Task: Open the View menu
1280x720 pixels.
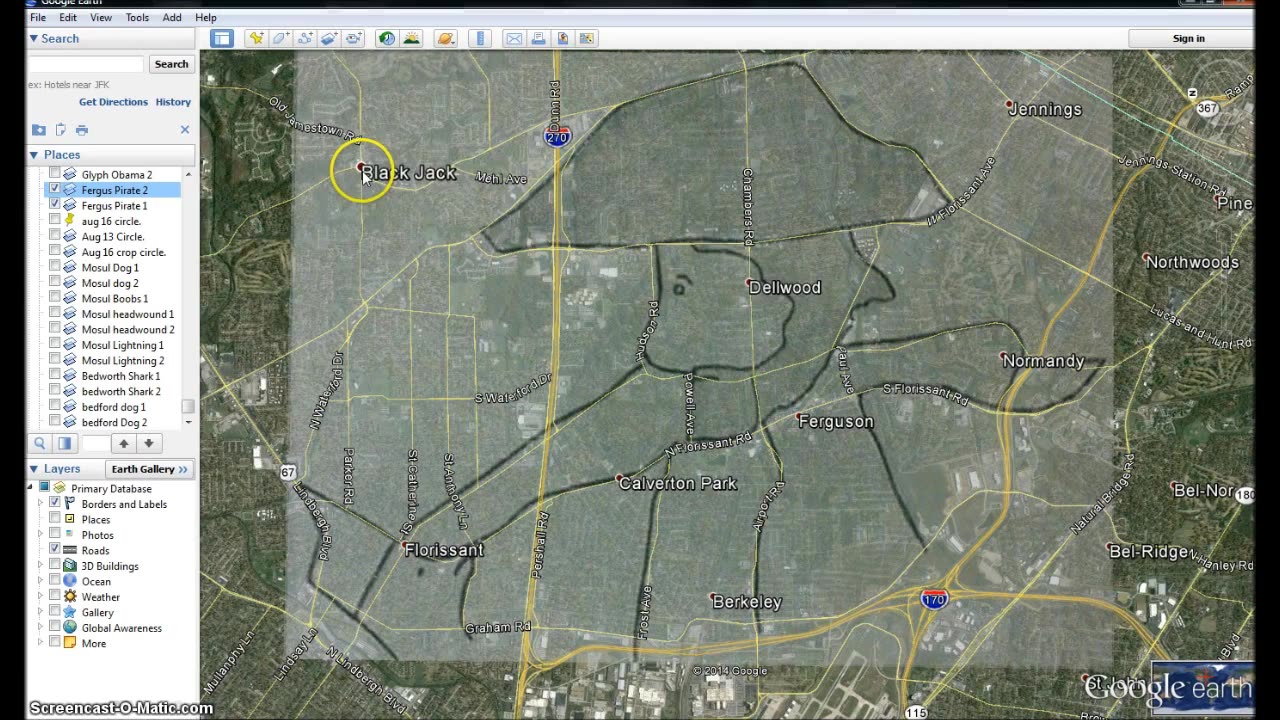Action: [x=101, y=17]
